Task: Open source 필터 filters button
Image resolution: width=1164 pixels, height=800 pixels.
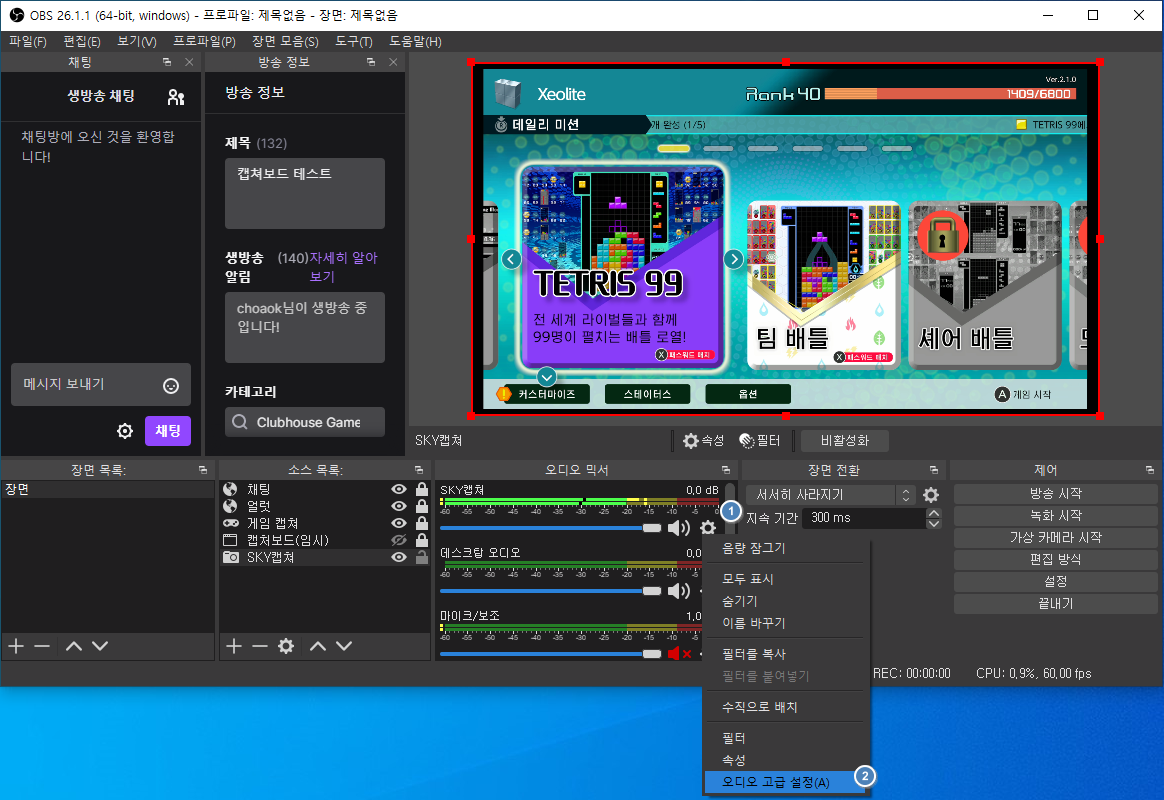Action: coord(759,441)
